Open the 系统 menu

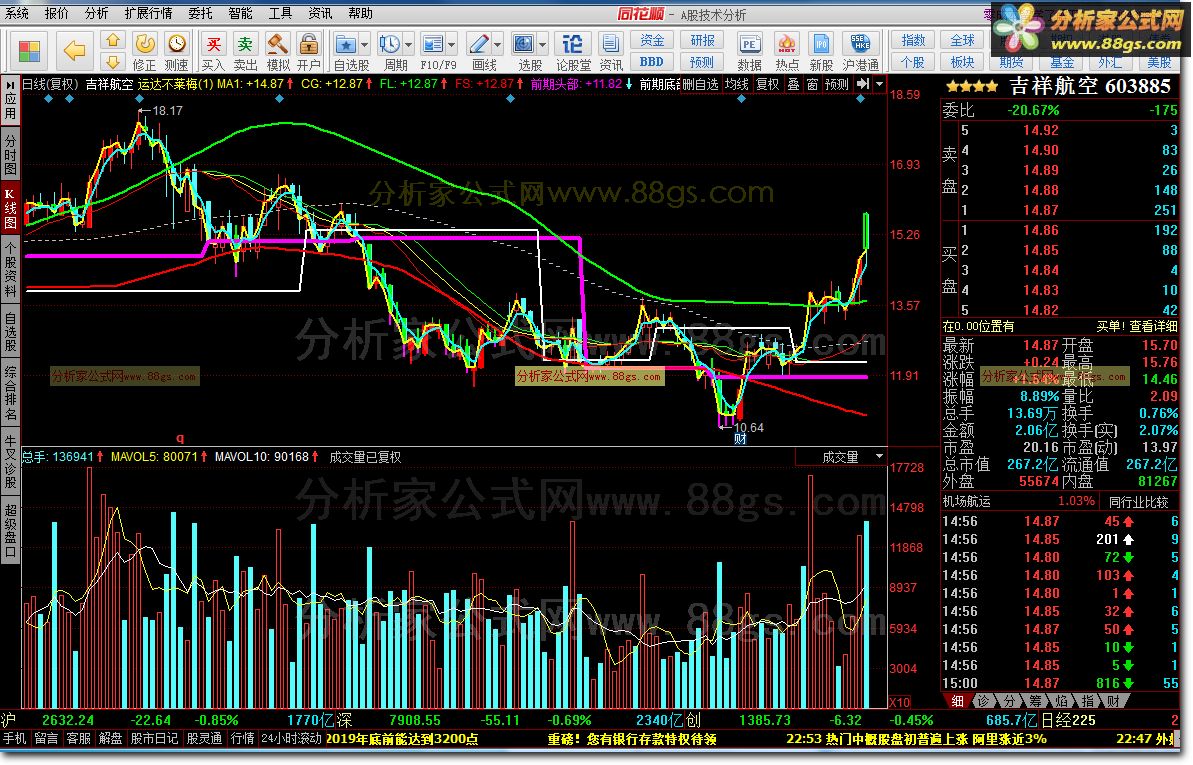(x=17, y=13)
